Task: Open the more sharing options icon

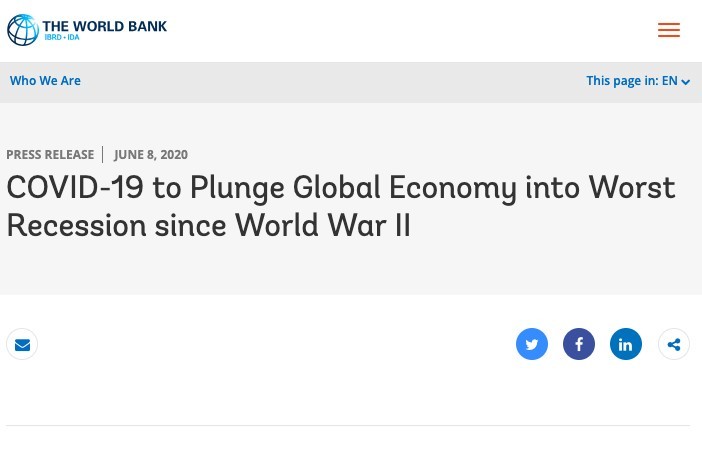Action: point(674,344)
